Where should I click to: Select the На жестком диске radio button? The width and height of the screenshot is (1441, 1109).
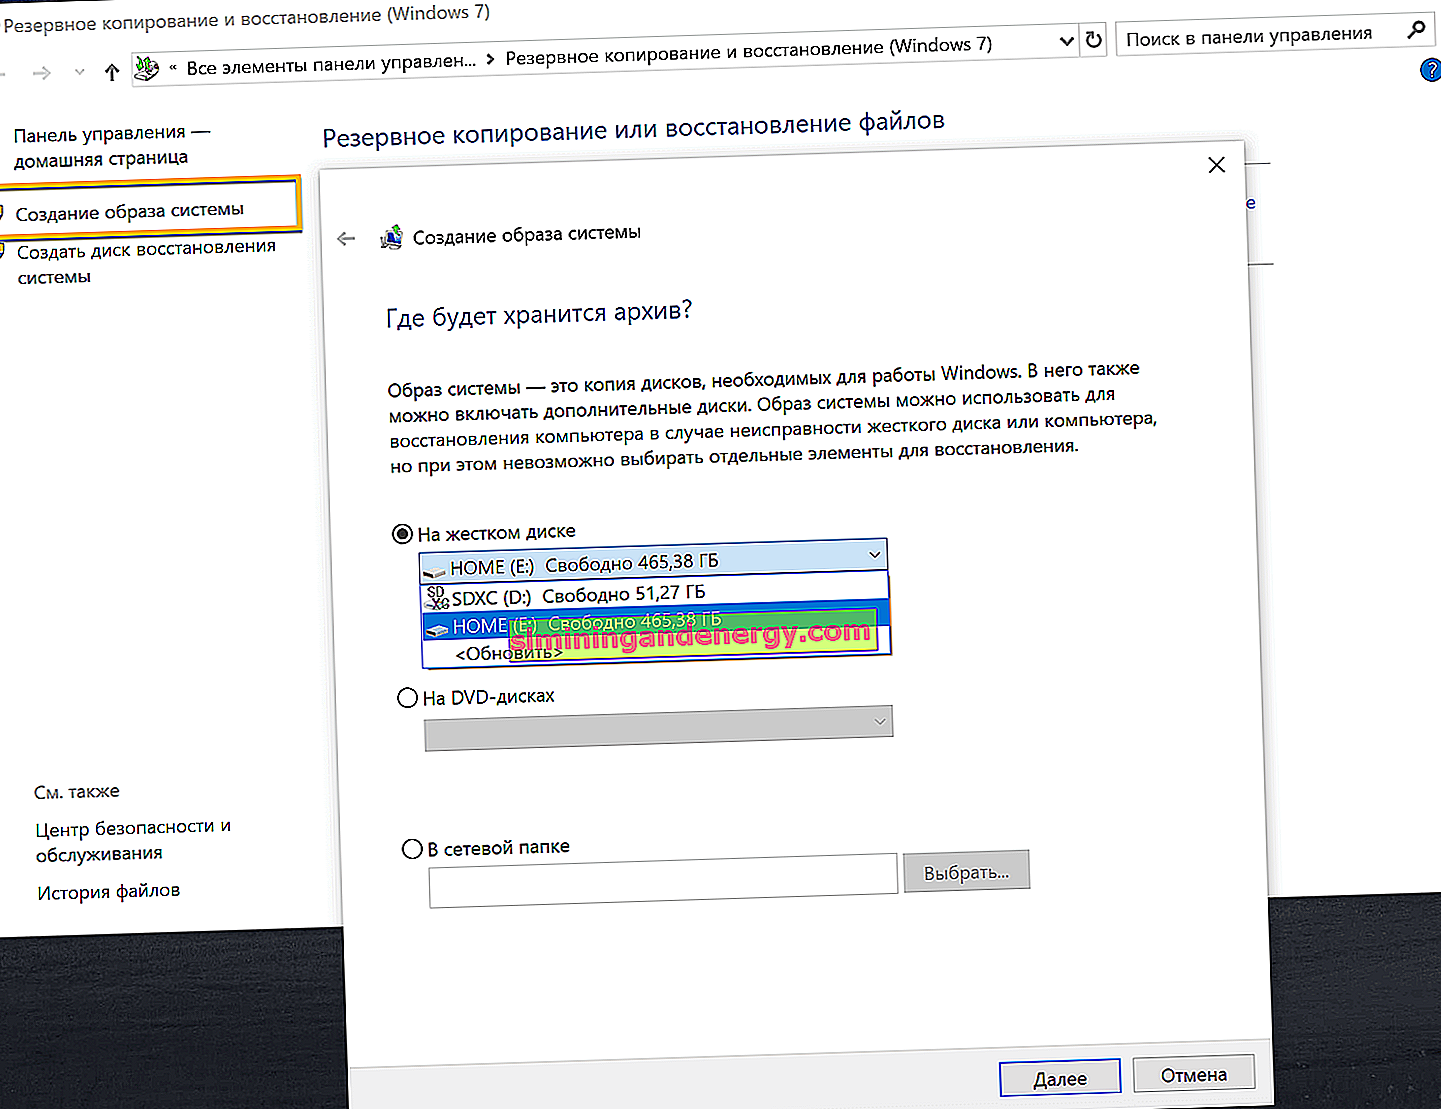coord(402,534)
